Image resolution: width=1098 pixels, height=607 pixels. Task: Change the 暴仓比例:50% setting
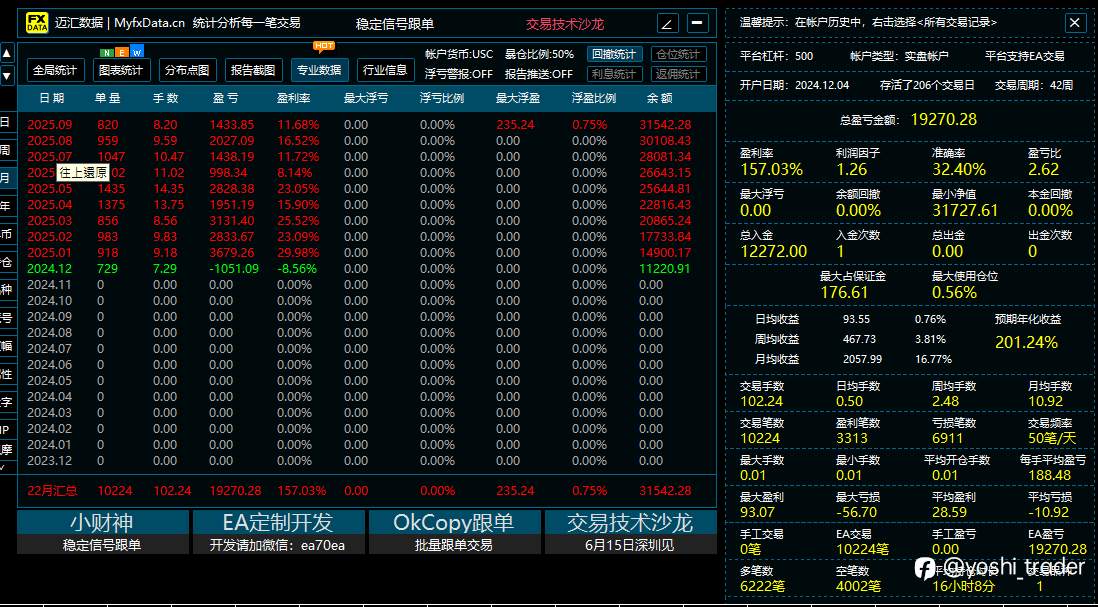pos(539,54)
